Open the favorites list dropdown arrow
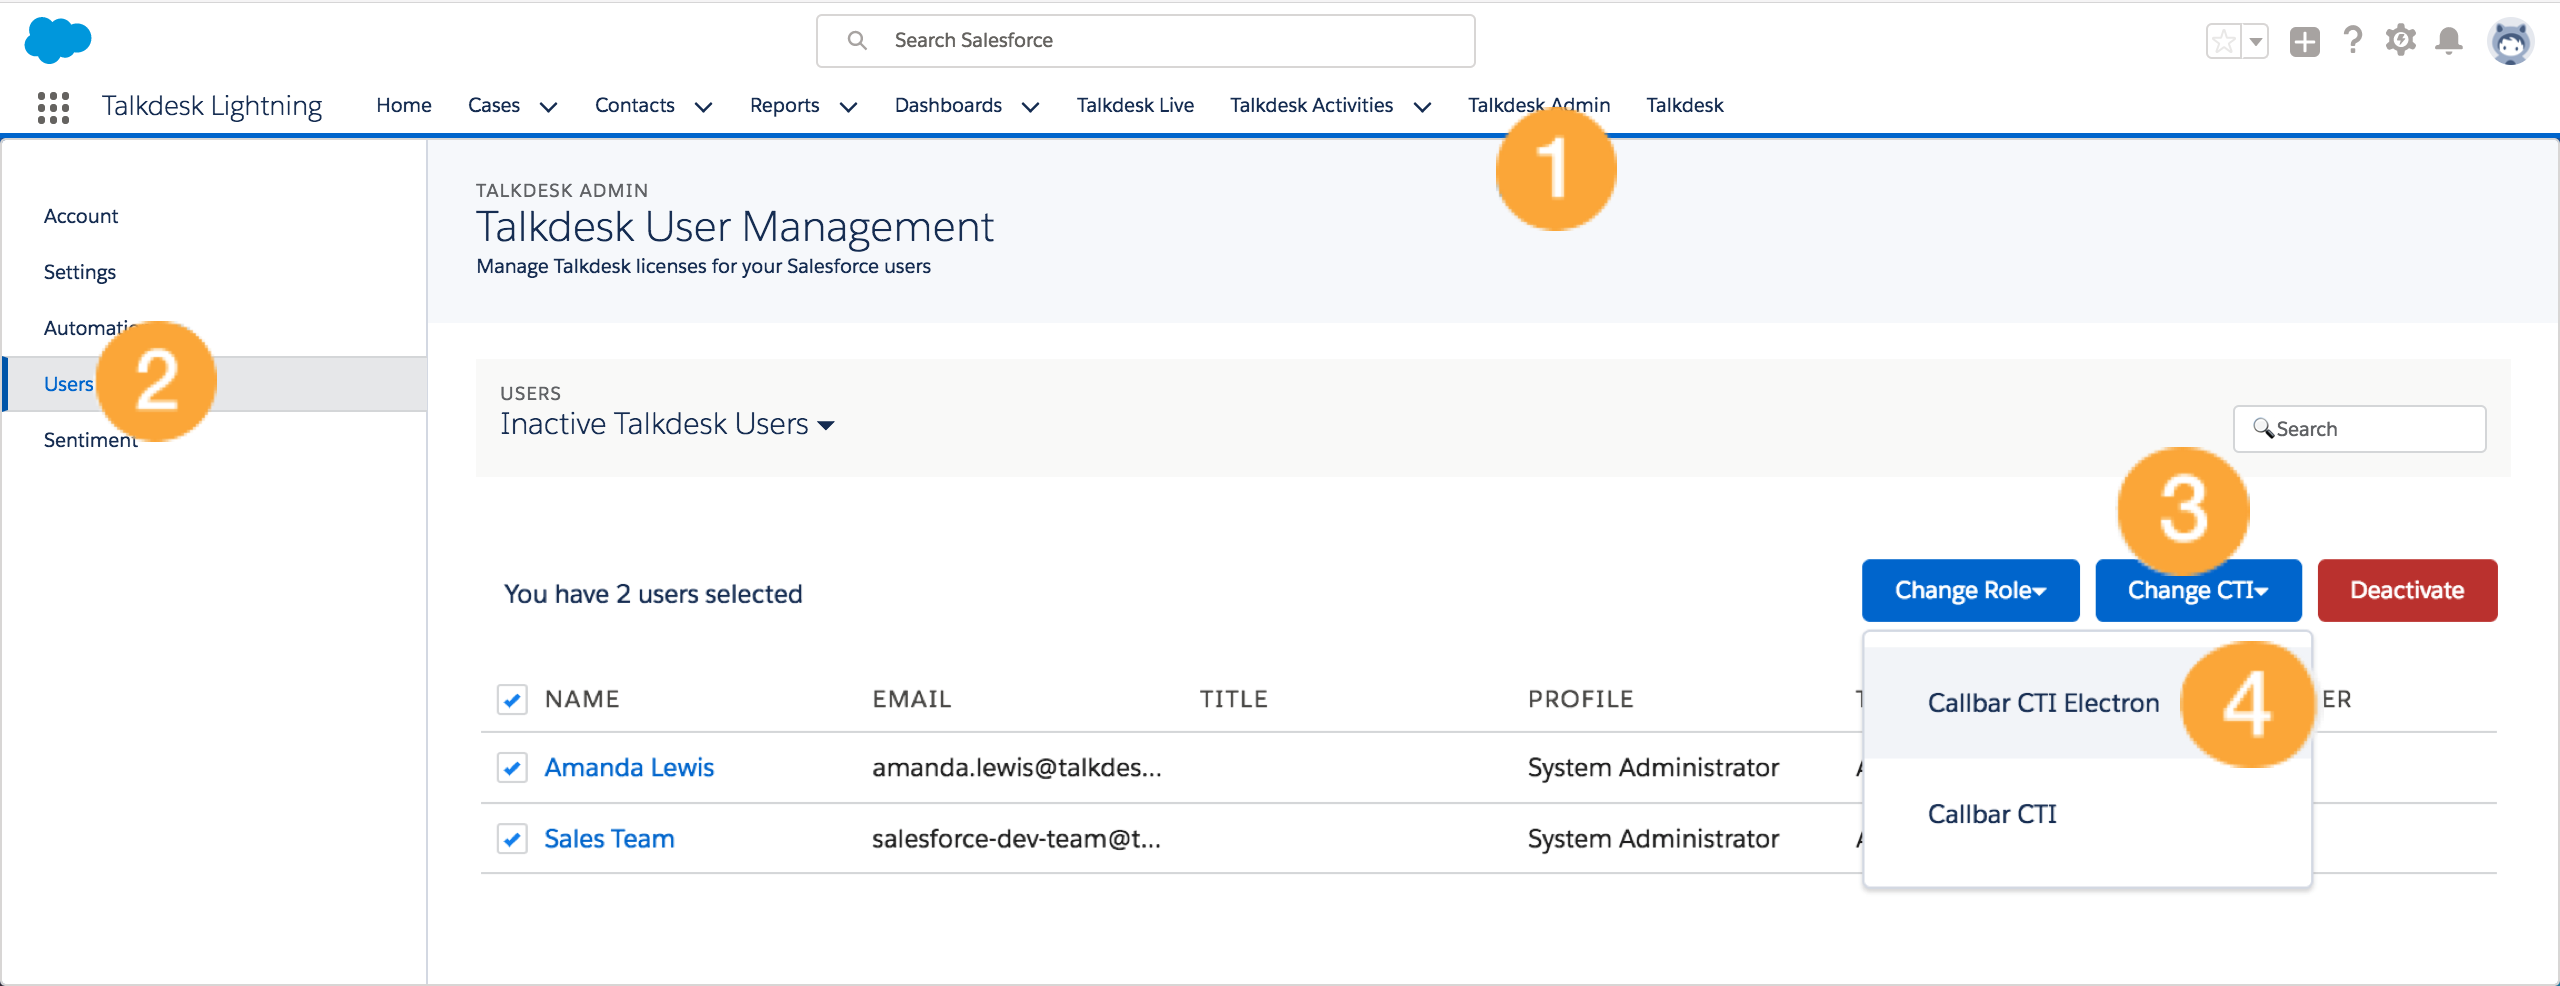2560x986 pixels. (2256, 41)
